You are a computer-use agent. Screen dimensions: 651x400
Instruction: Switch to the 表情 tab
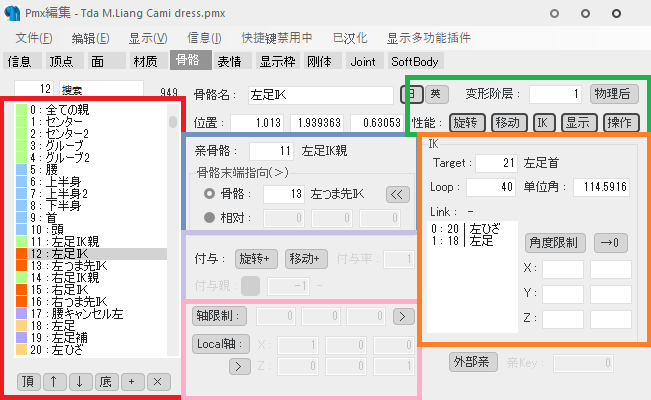coord(233,61)
